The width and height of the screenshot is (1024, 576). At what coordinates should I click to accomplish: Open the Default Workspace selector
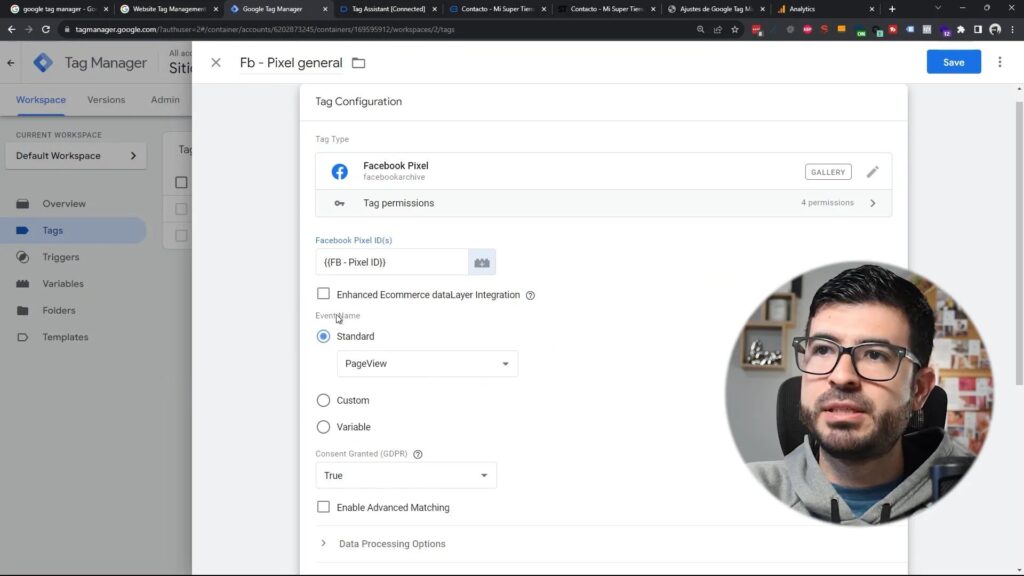point(76,156)
